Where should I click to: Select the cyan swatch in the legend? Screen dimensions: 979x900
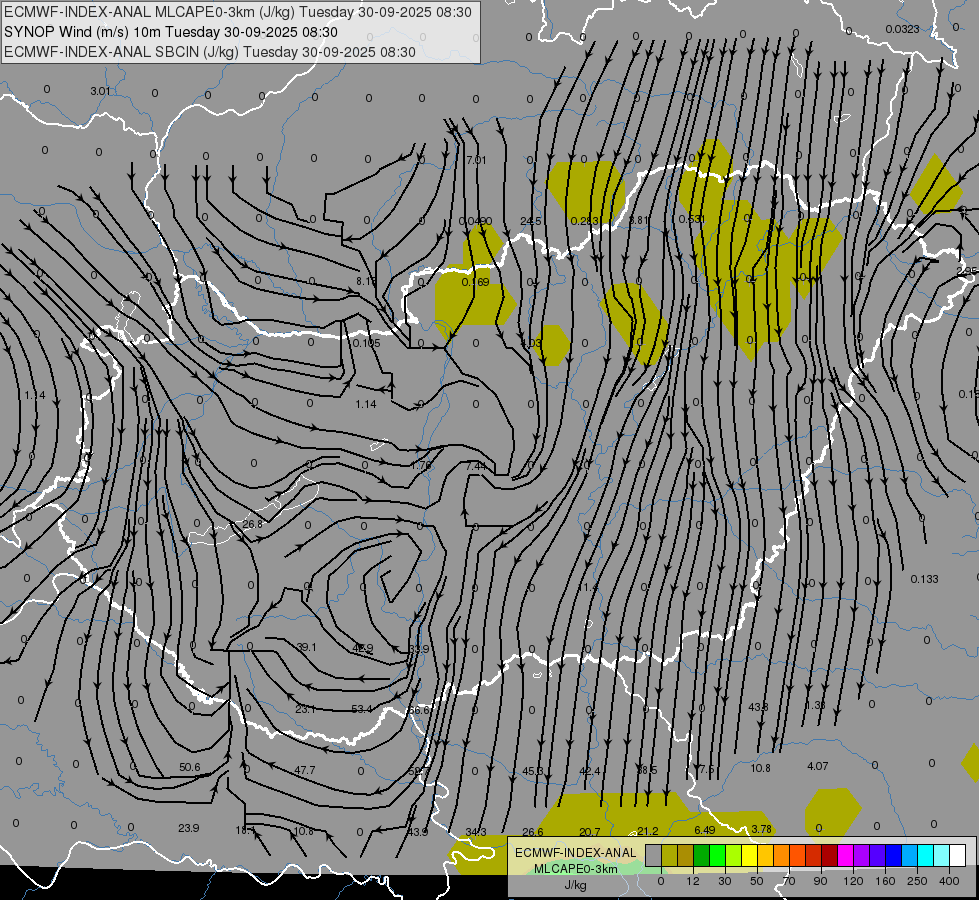click(x=925, y=856)
